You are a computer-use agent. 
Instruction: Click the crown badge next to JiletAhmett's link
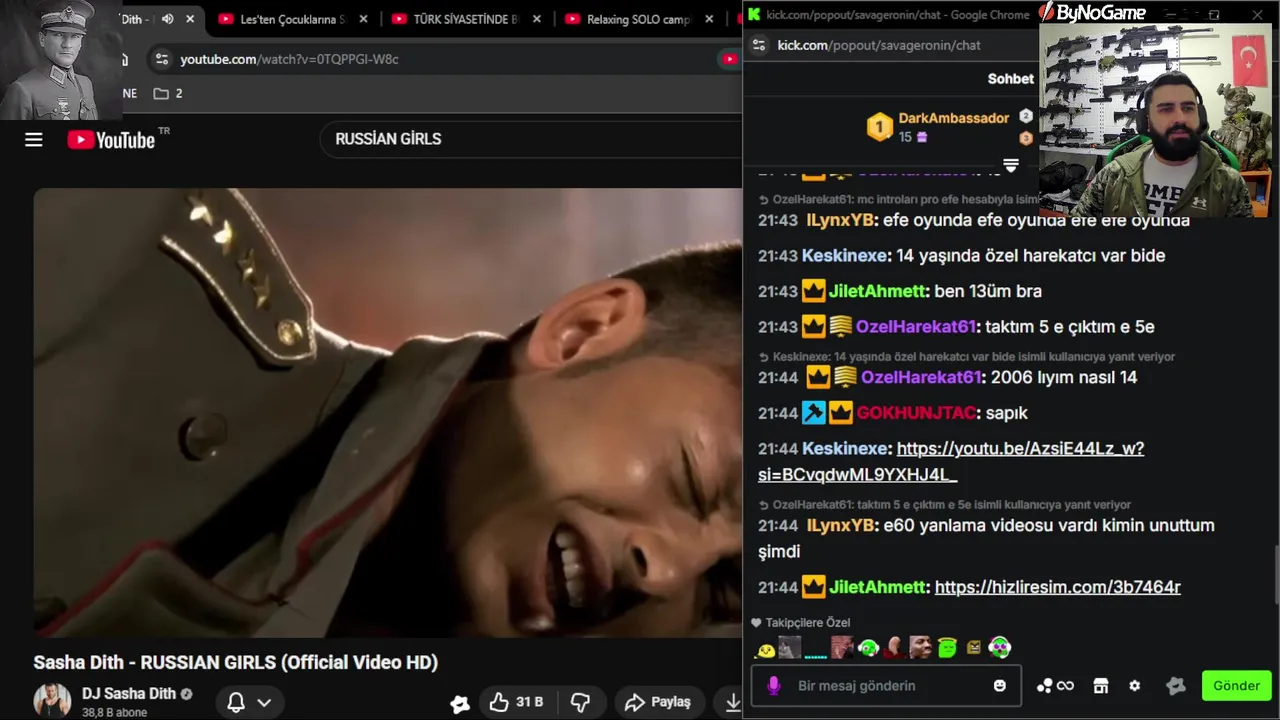tap(814, 588)
